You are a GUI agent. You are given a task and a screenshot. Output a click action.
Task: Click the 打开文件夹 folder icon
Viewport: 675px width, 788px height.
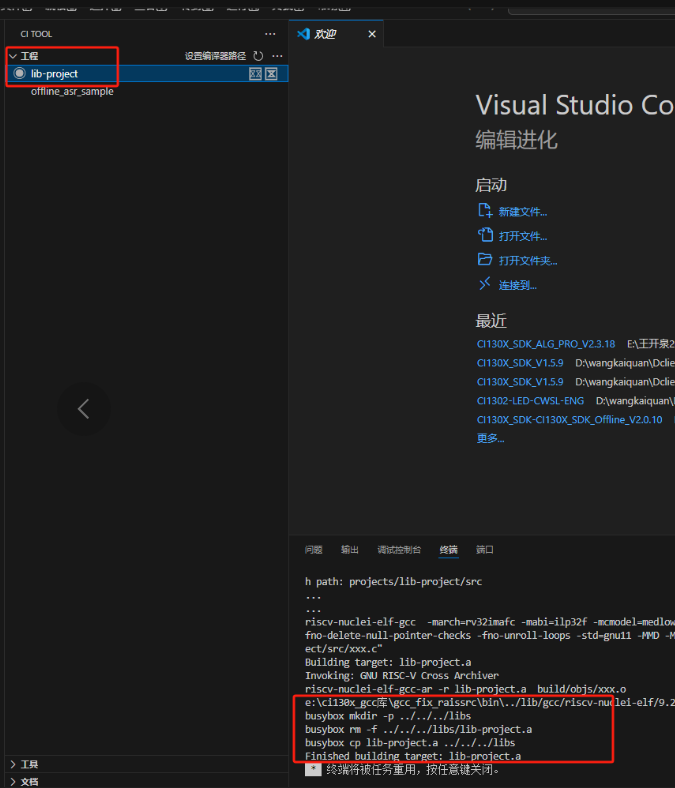click(485, 260)
